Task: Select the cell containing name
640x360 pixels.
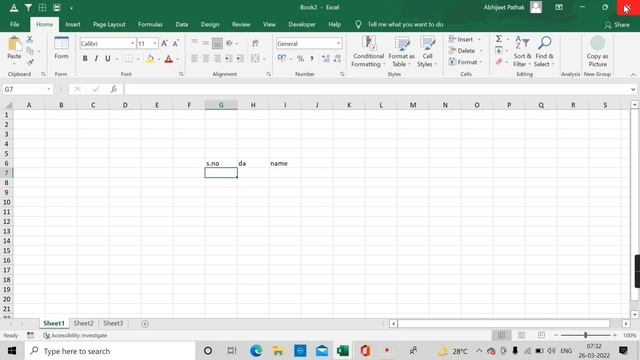Action: (x=285, y=163)
